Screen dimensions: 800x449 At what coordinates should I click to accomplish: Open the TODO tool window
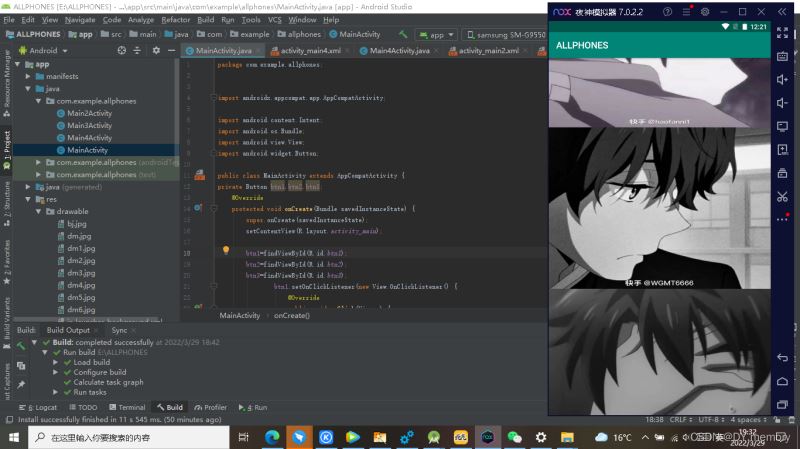(83, 407)
